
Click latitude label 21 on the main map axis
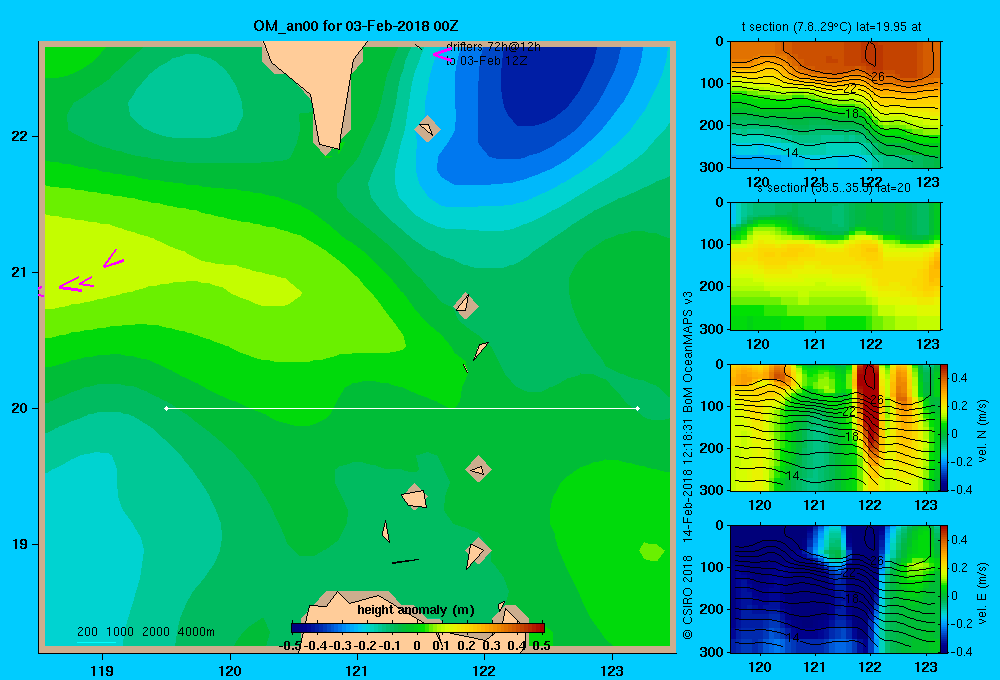tap(19, 272)
